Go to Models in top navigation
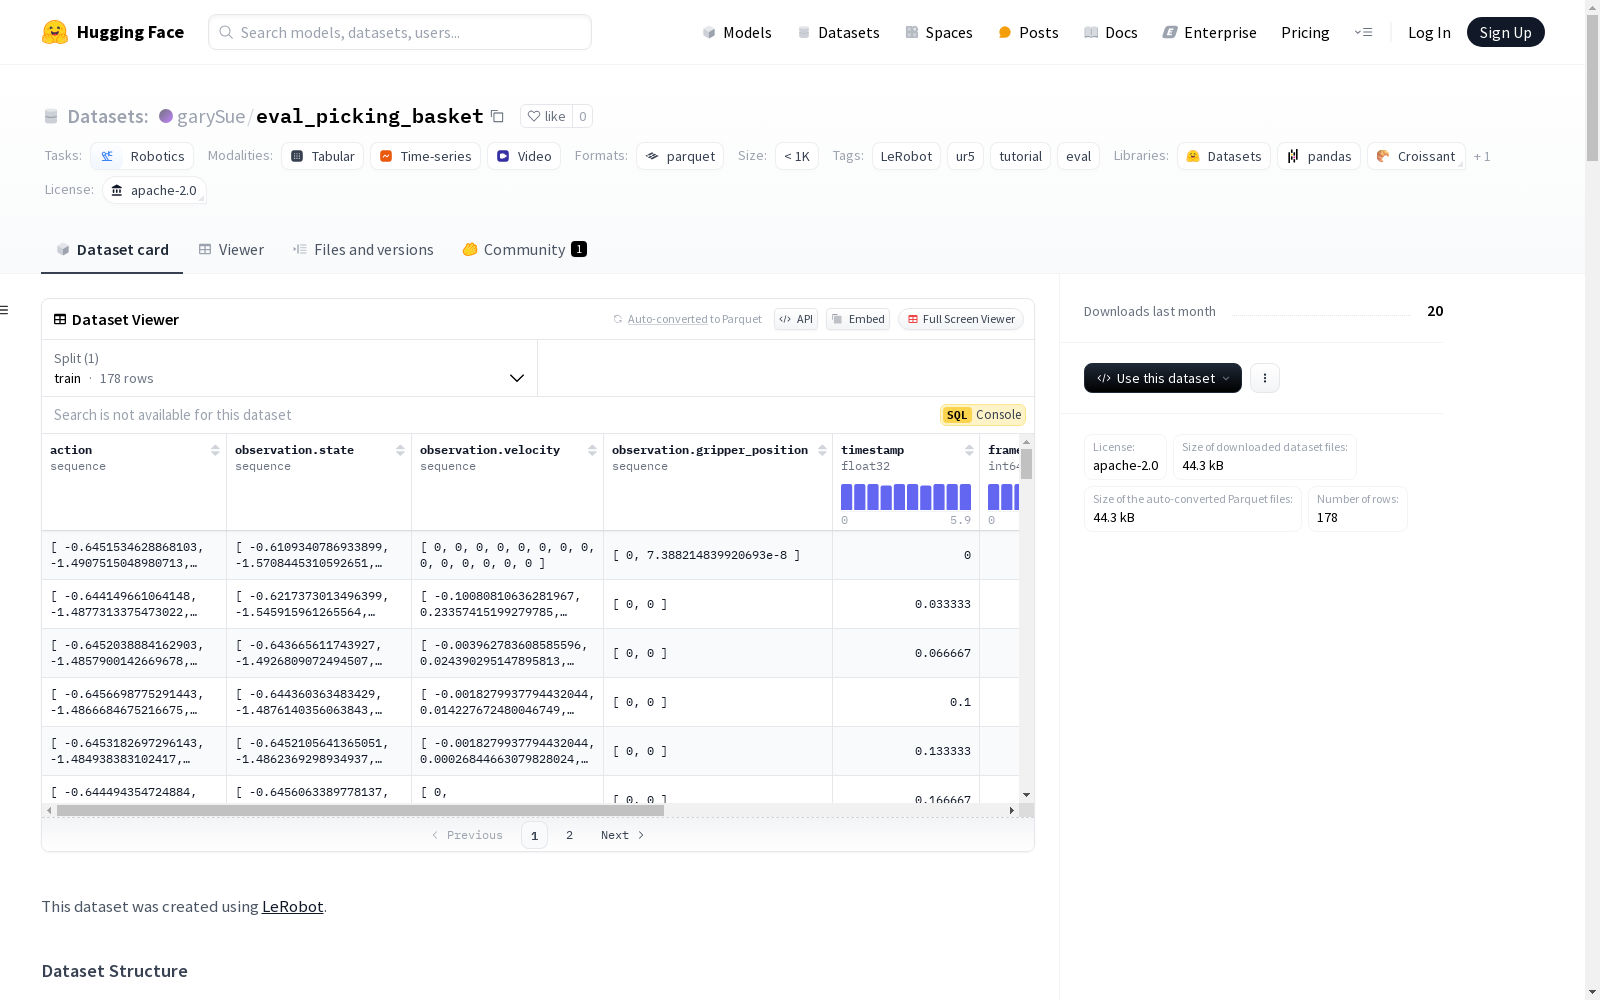The height and width of the screenshot is (1000, 1600). pos(737,32)
